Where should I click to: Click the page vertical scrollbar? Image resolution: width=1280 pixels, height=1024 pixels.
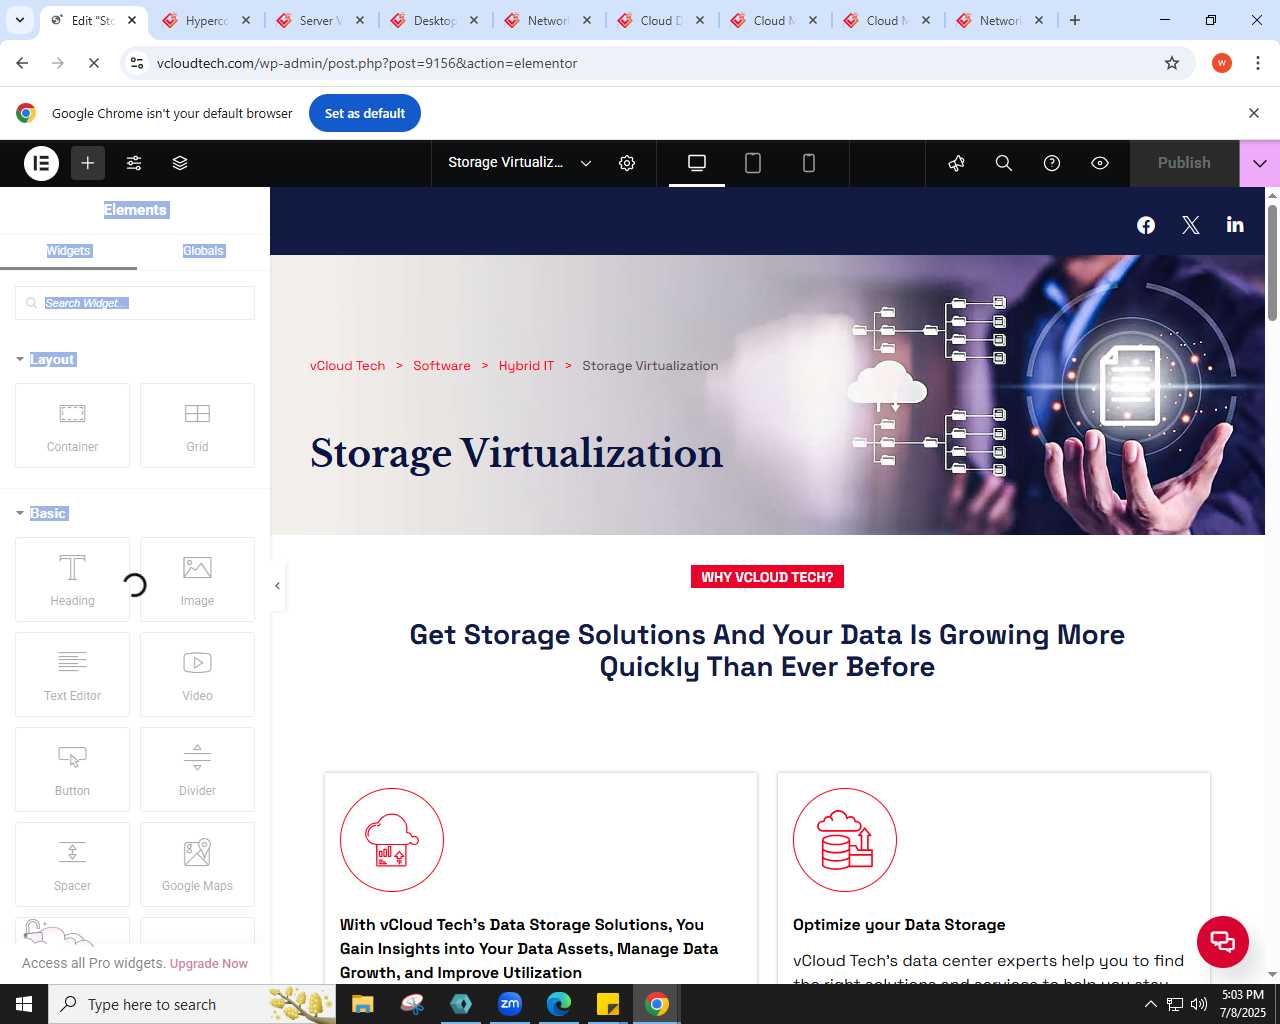(x=1272, y=264)
